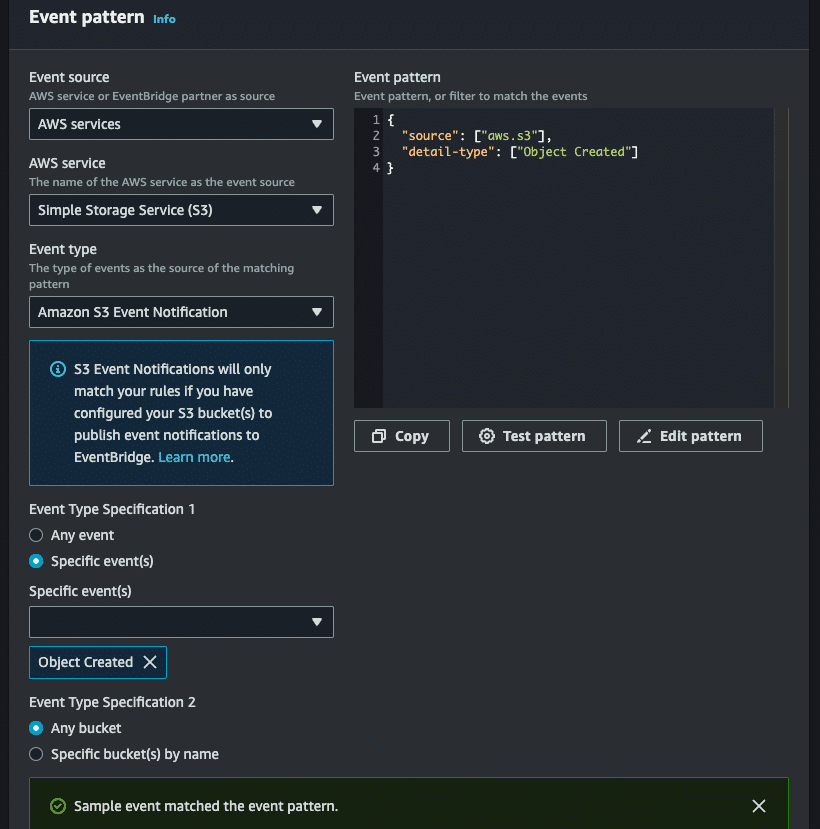This screenshot has height=829, width=820.
Task: Open the Event type dropdown
Action: [x=180, y=312]
